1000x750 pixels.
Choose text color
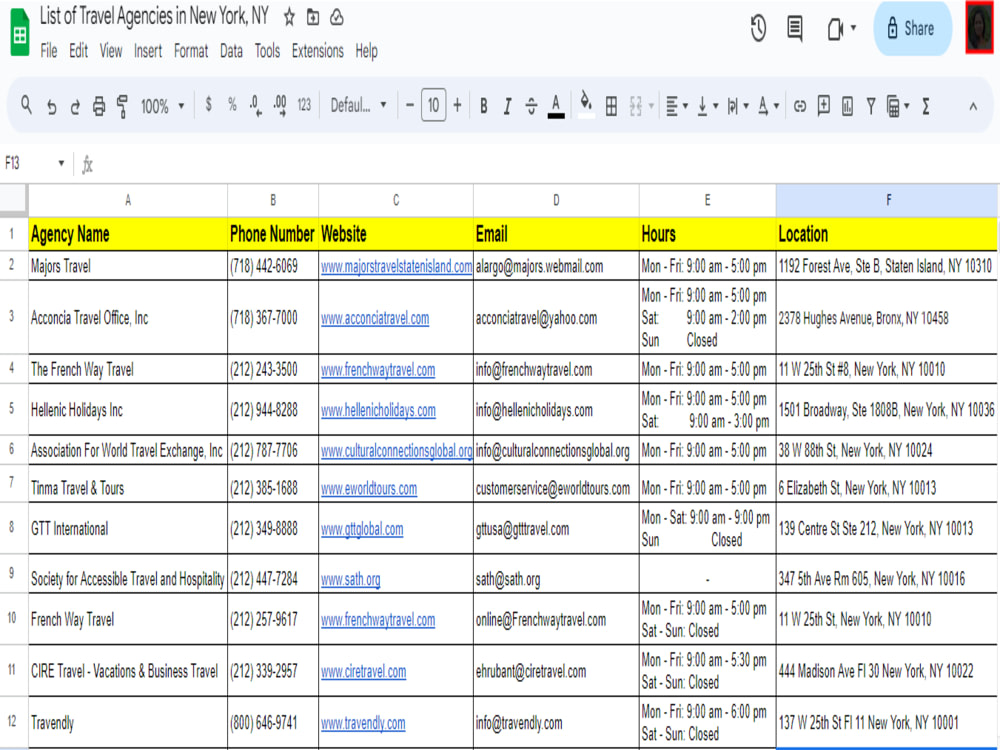[x=556, y=106]
